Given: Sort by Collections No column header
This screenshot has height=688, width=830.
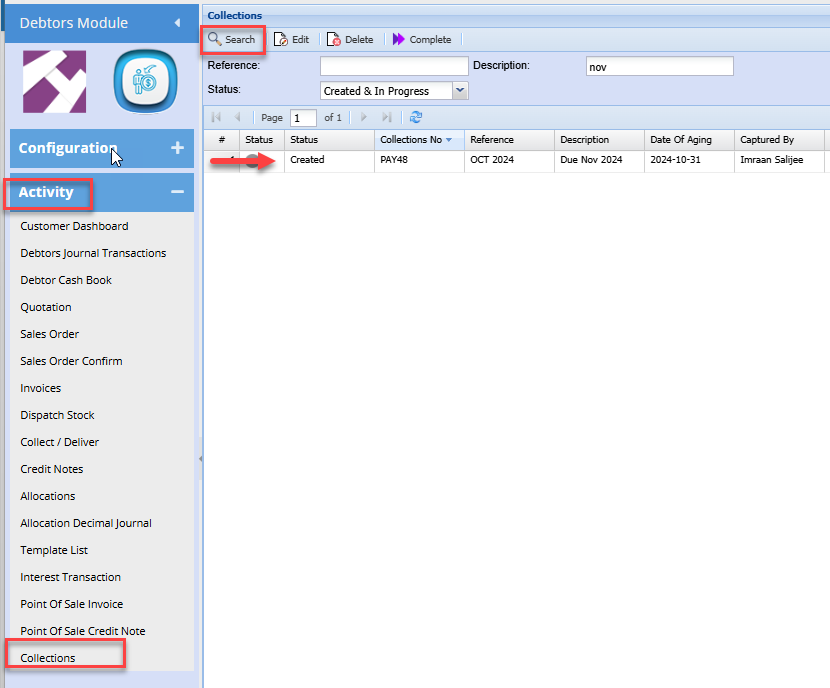Looking at the screenshot, I should tap(411, 140).
